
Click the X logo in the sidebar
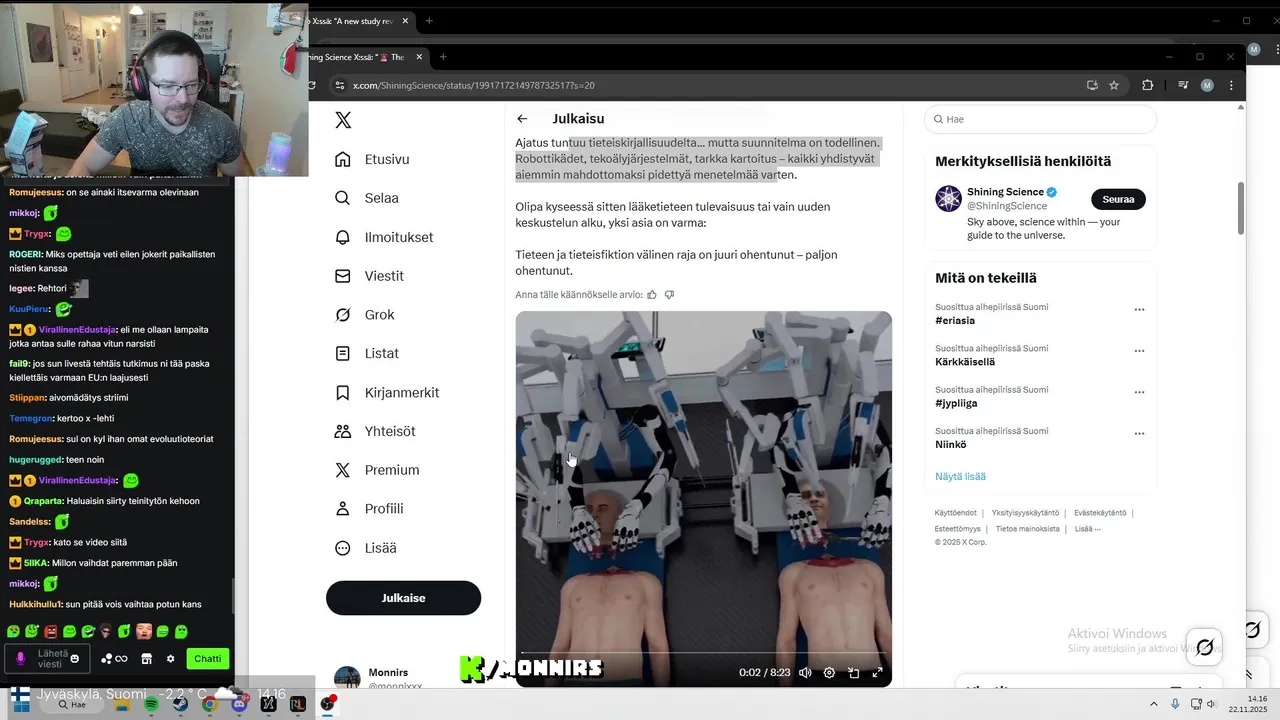click(343, 120)
